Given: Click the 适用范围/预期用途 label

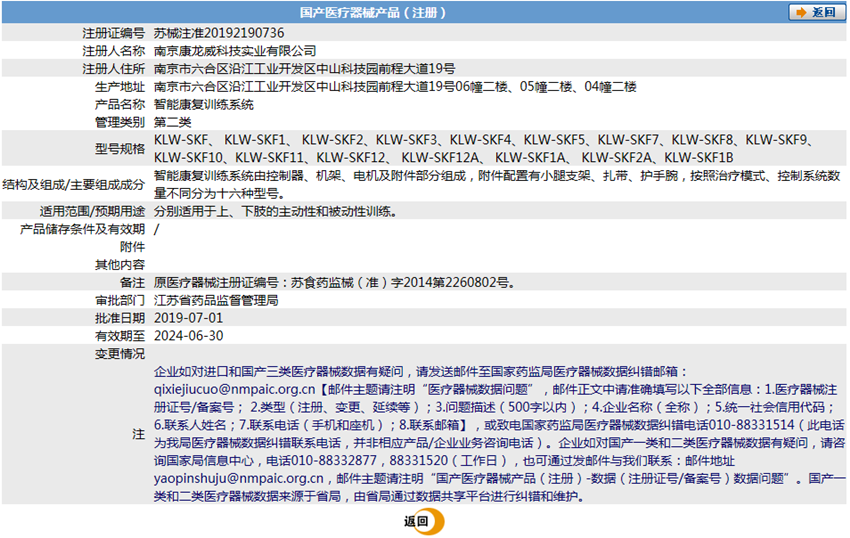Looking at the screenshot, I should click(92, 212).
